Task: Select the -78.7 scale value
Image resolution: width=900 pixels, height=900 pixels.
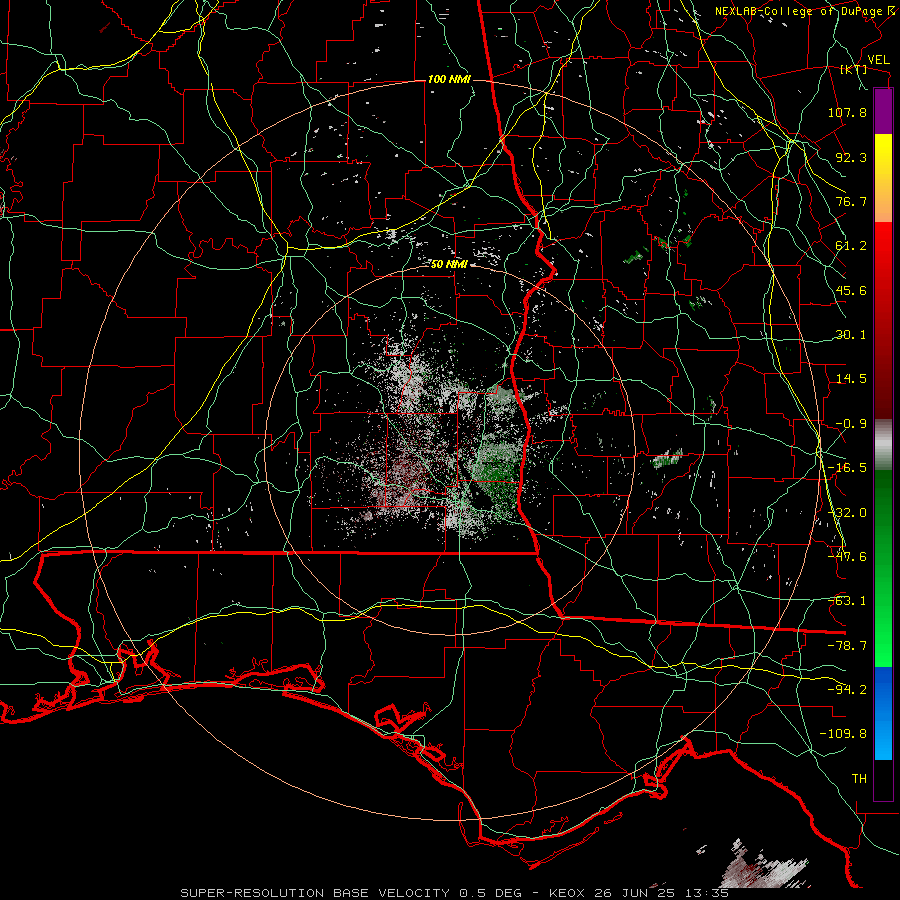Action: (x=847, y=646)
